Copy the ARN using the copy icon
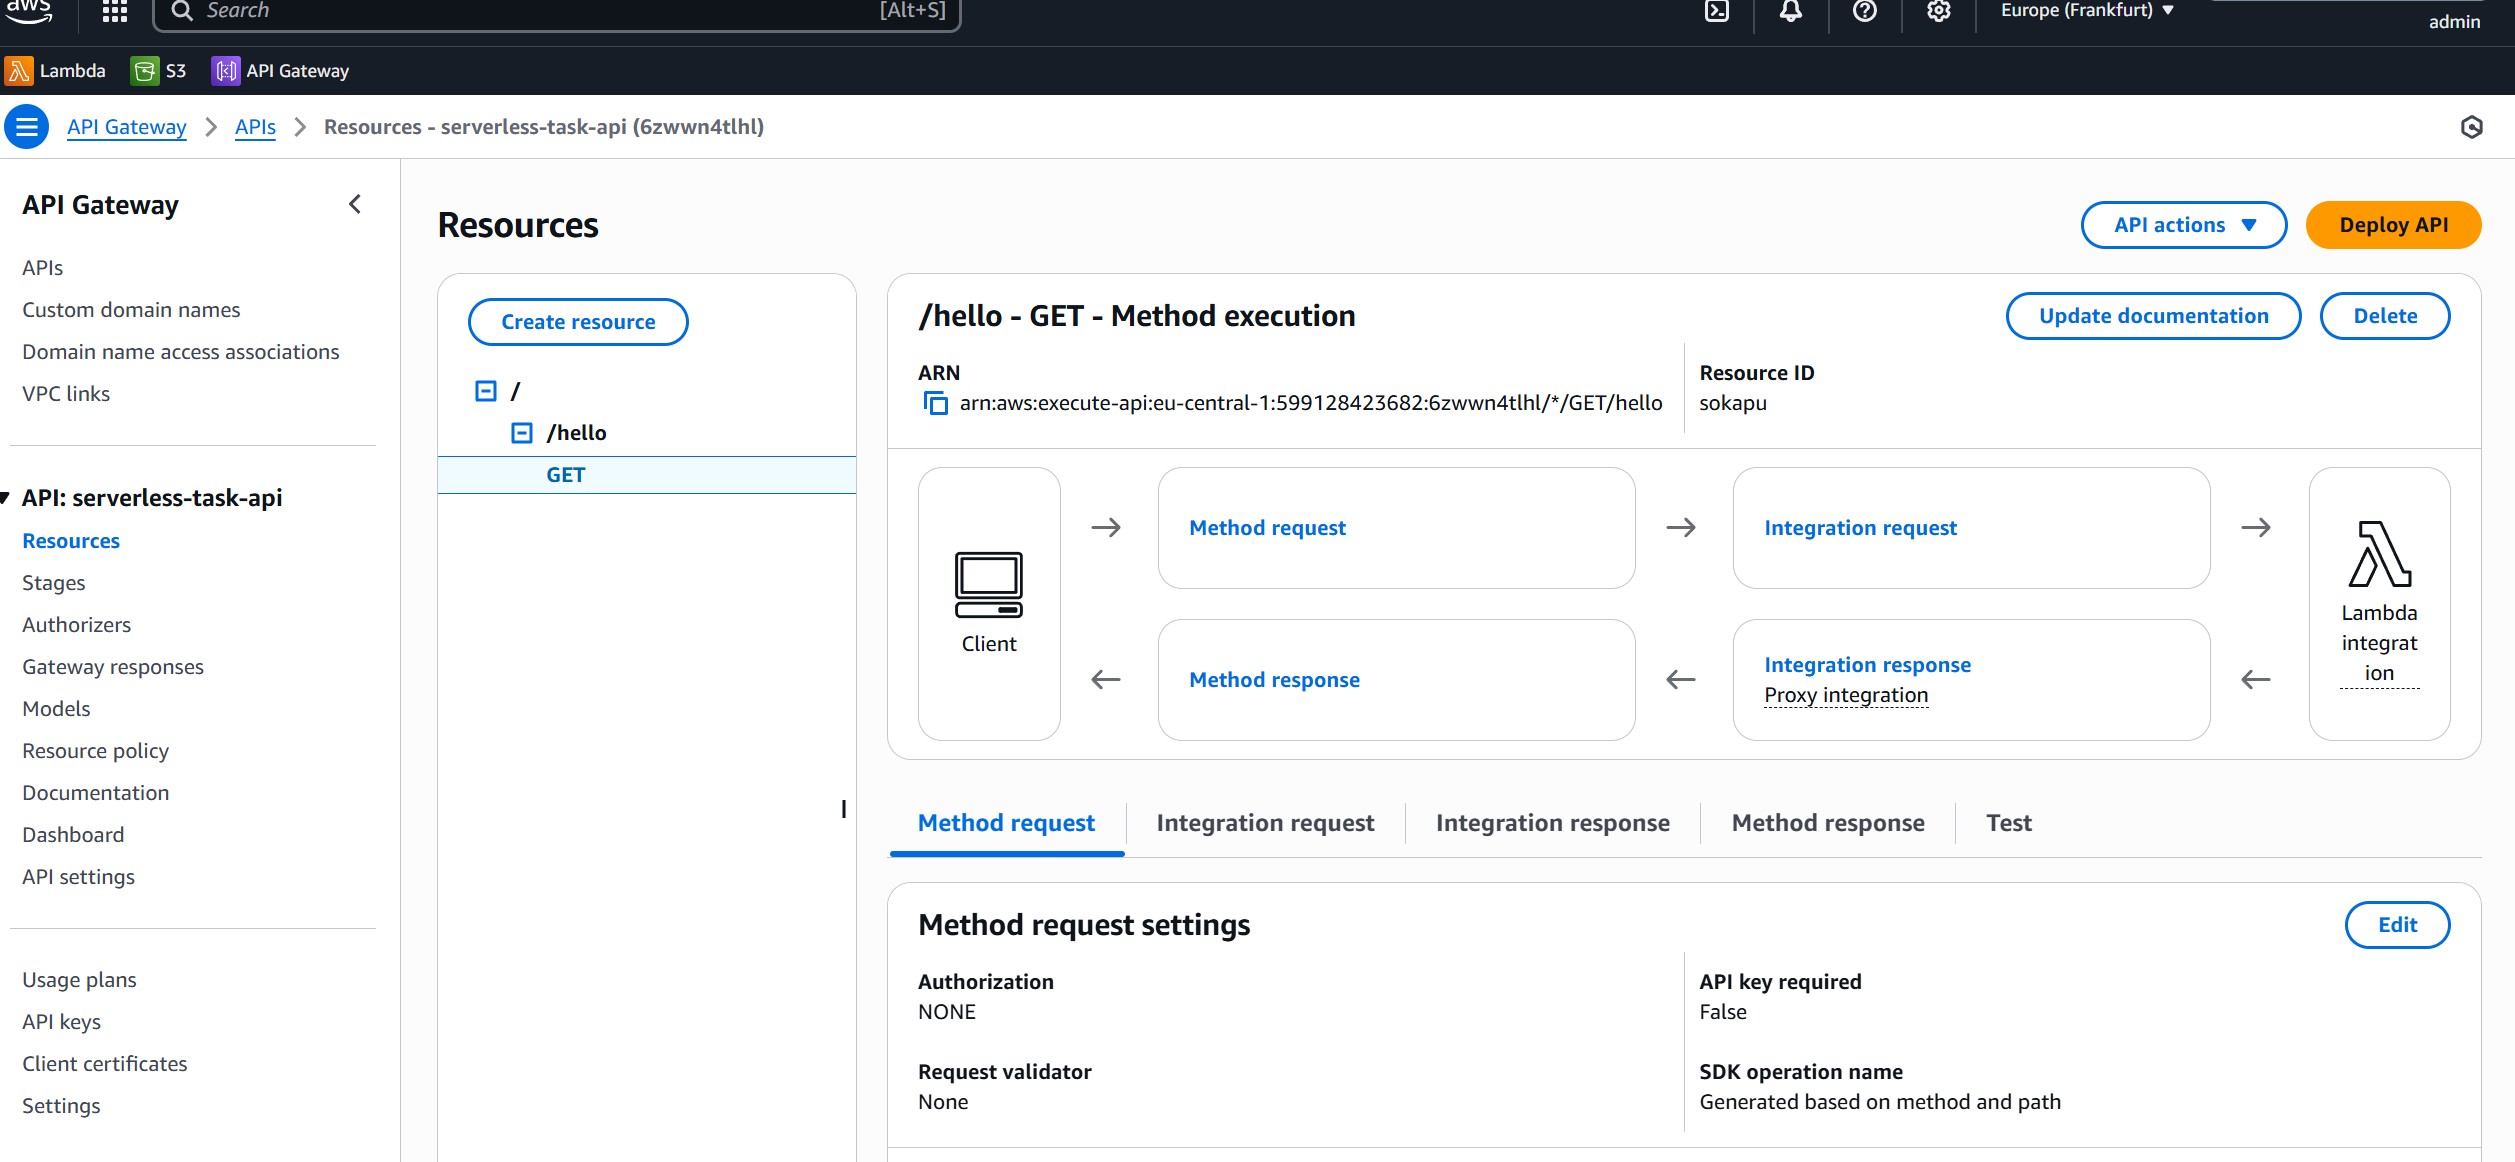 point(935,403)
